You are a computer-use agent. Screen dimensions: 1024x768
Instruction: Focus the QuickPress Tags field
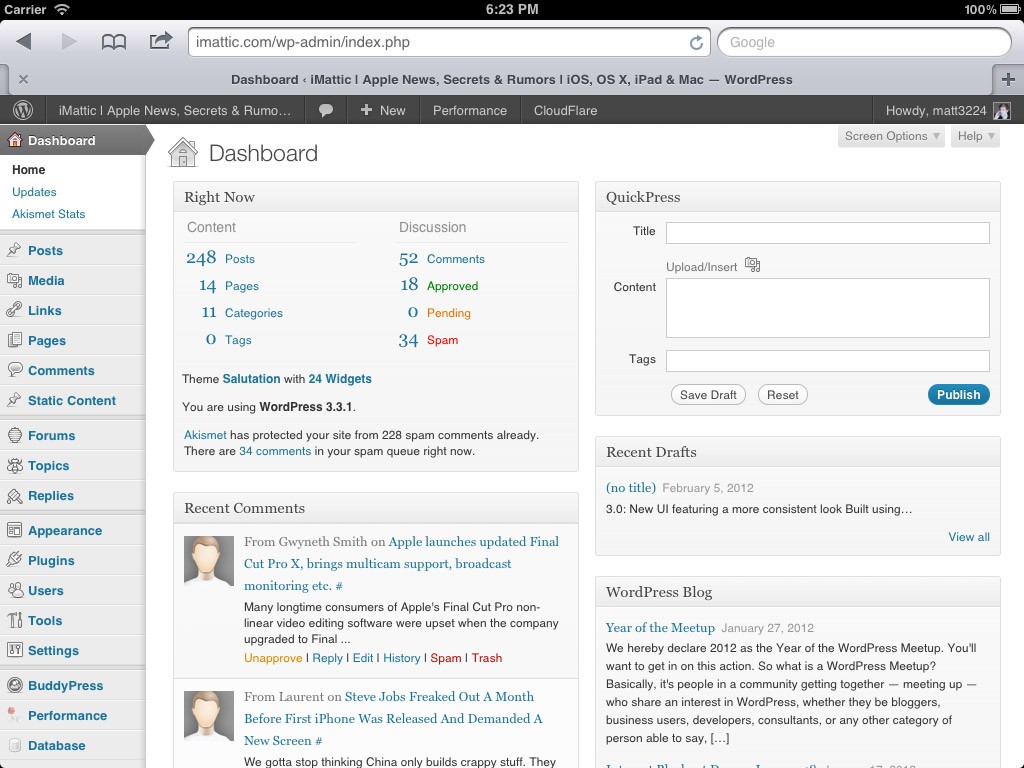click(827, 360)
